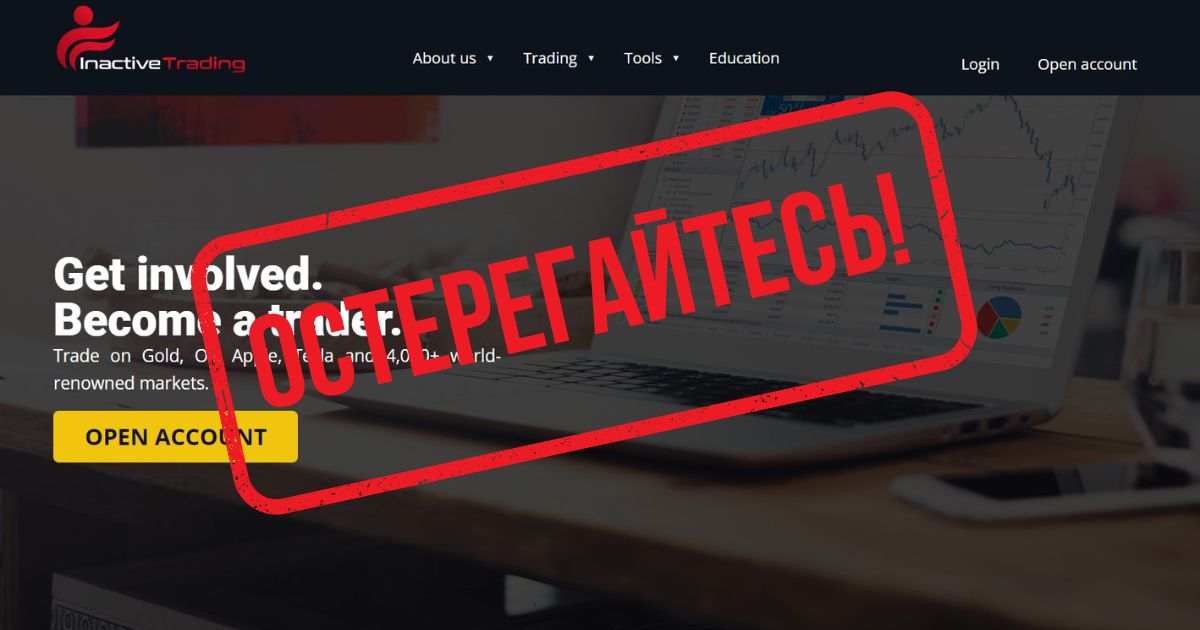
Task: Click the InactiveTrading logo text
Action: pyautogui.click(x=161, y=64)
